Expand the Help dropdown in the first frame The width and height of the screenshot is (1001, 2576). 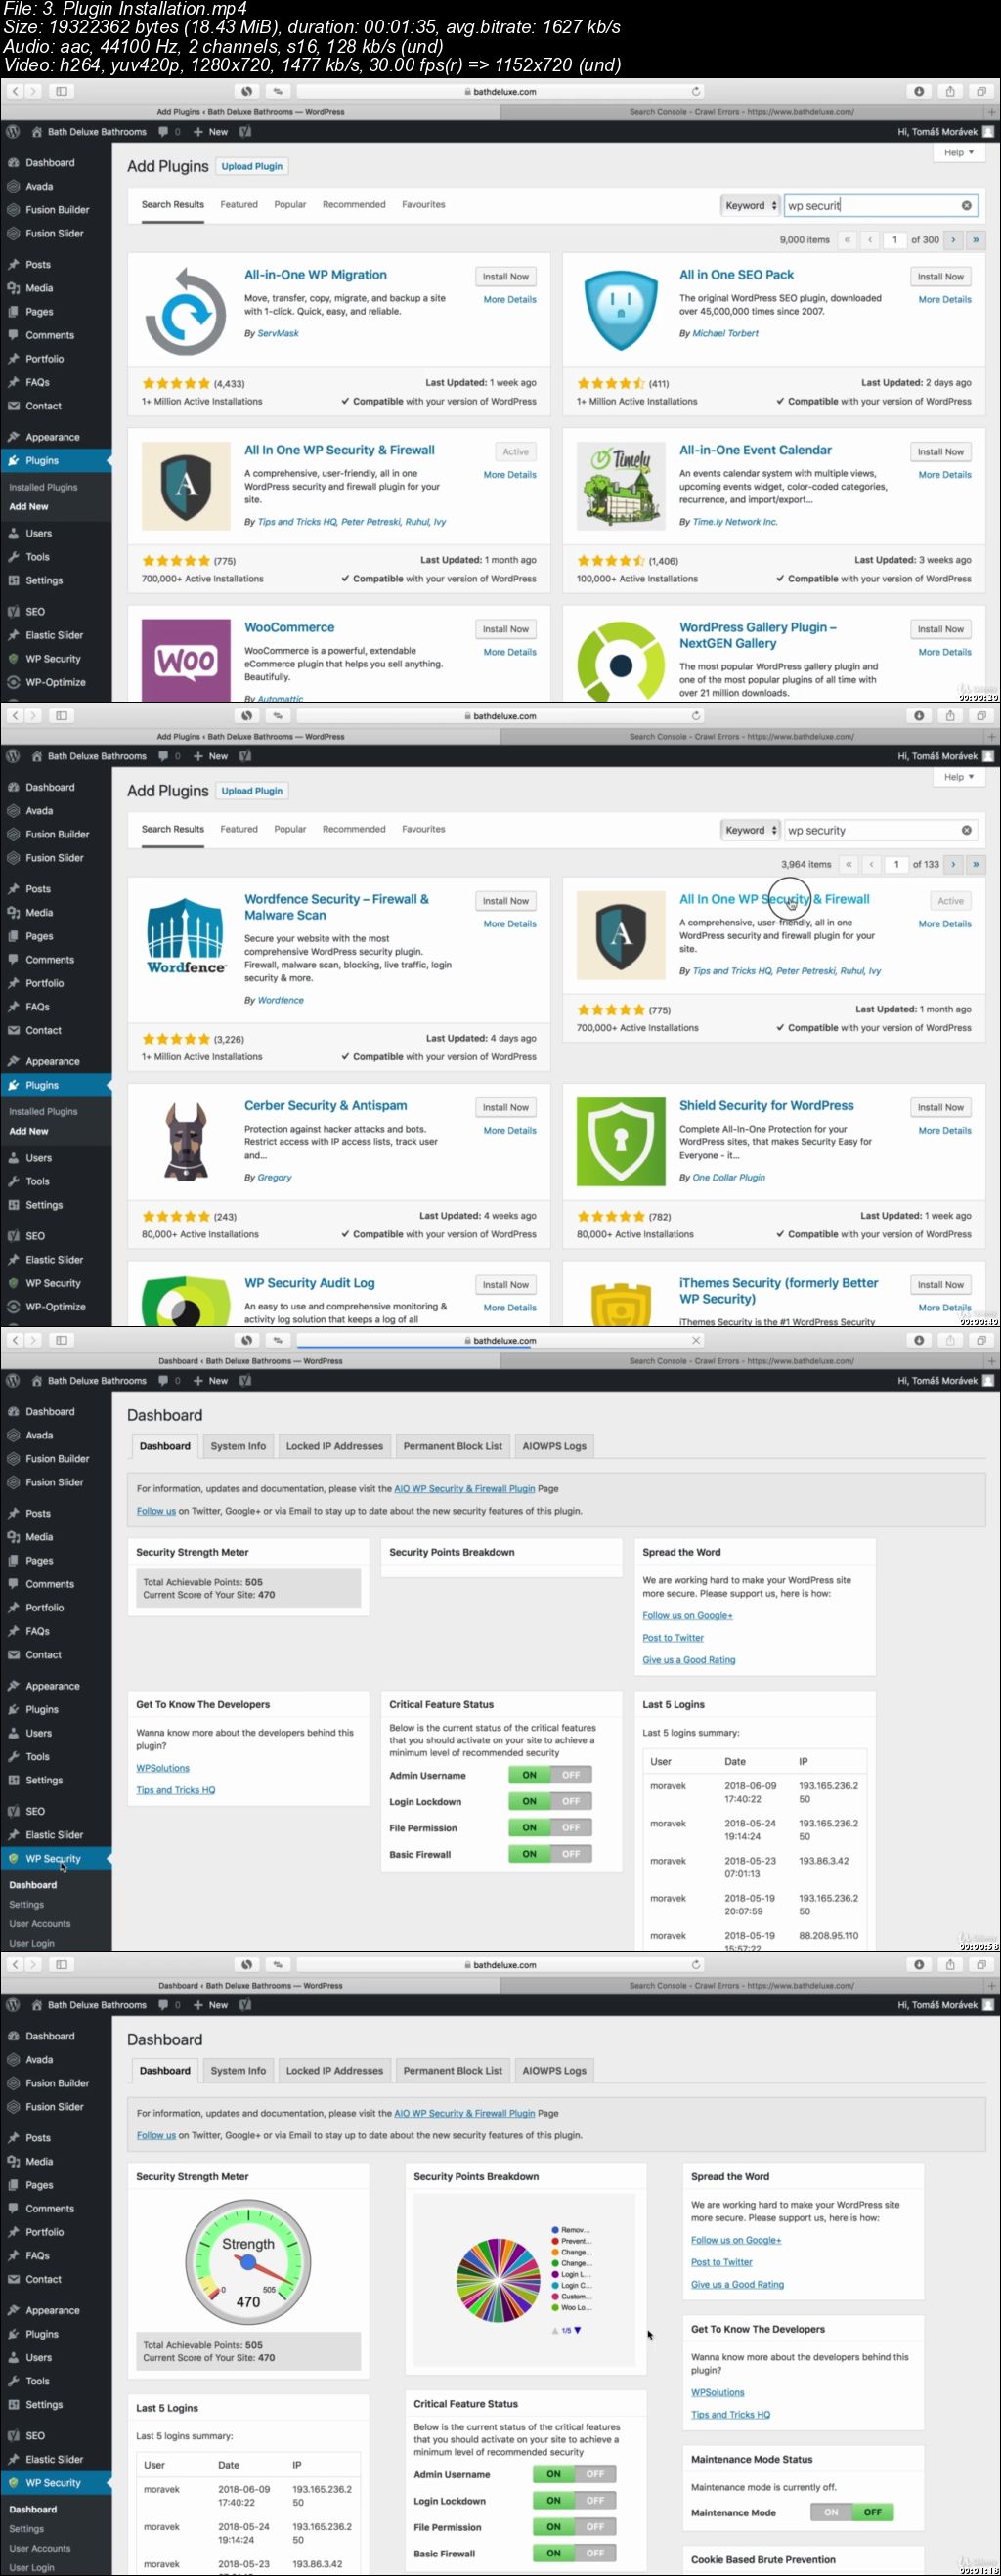958,153
